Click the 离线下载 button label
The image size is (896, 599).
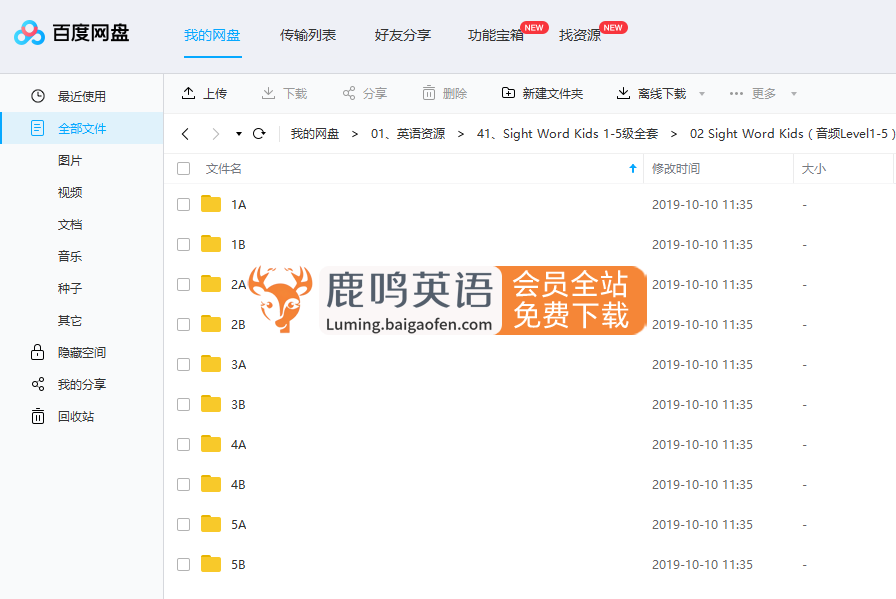(x=662, y=94)
